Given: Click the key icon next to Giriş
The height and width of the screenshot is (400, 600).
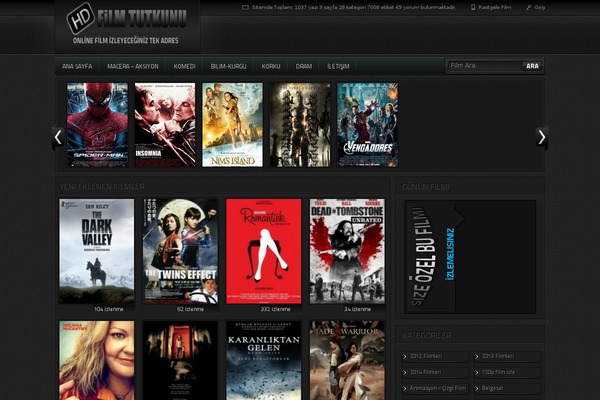Looking at the screenshot, I should point(529,7).
